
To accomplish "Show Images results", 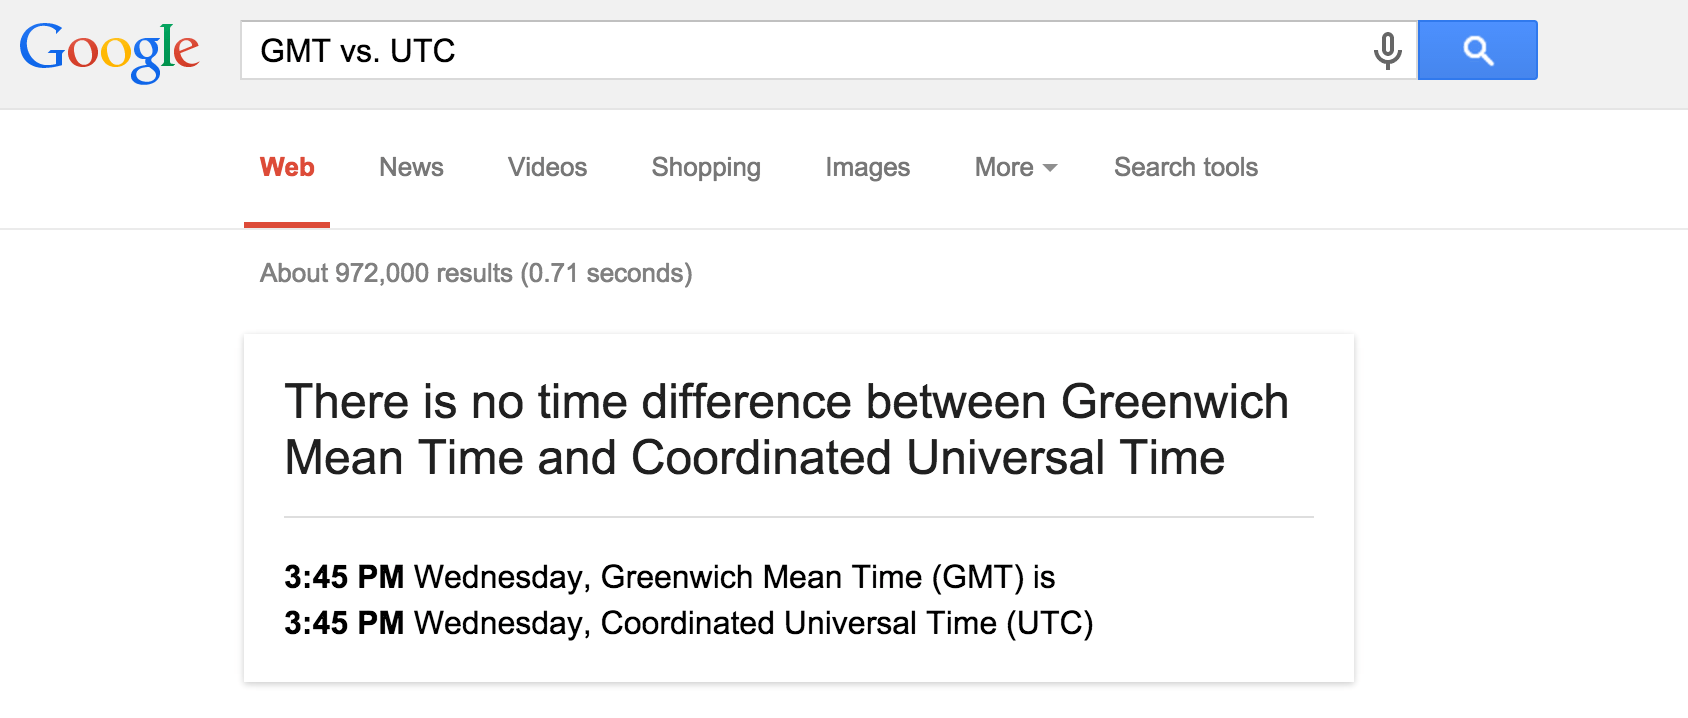I will [x=867, y=167].
